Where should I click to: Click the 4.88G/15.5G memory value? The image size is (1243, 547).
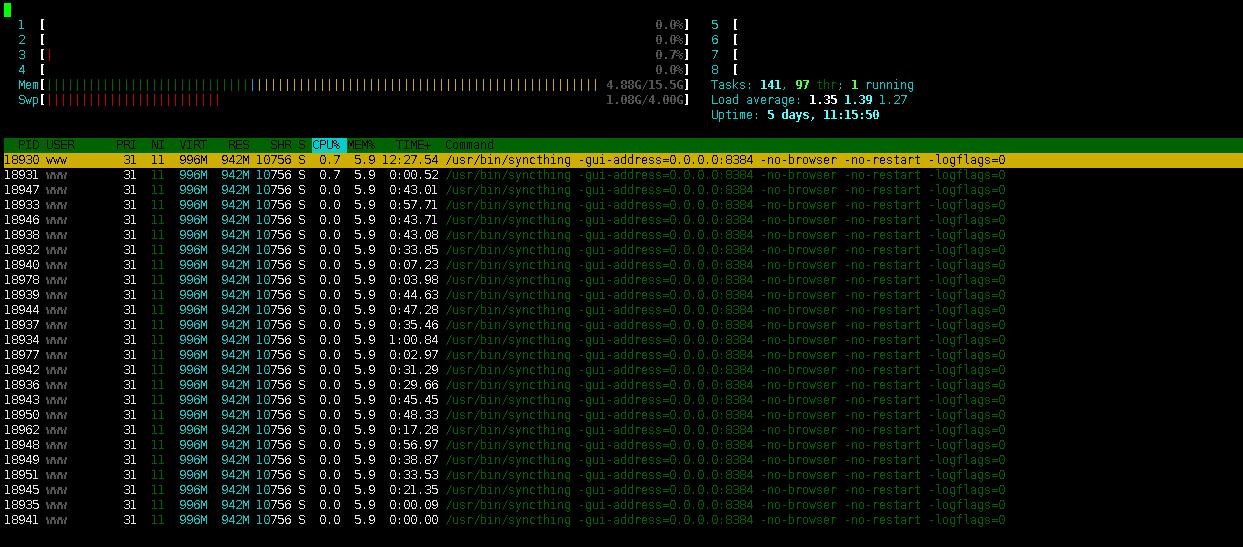click(x=646, y=84)
